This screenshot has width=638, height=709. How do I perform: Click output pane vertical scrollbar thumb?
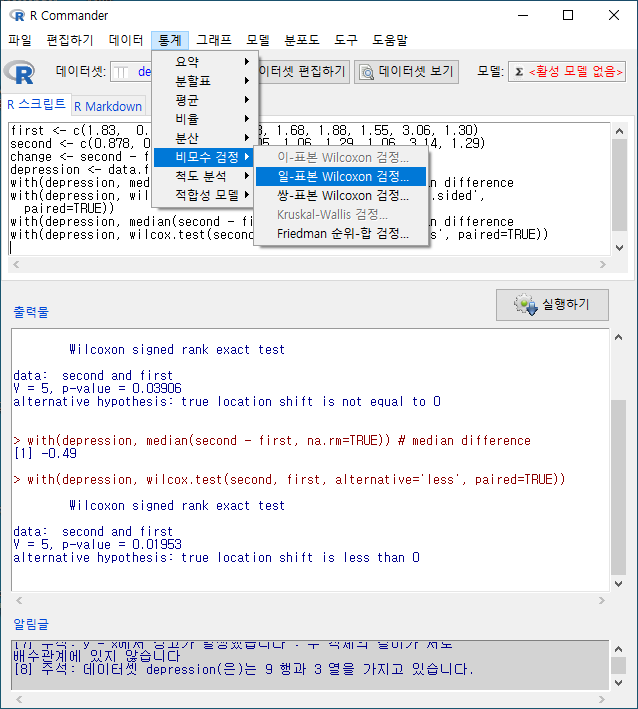[619, 487]
